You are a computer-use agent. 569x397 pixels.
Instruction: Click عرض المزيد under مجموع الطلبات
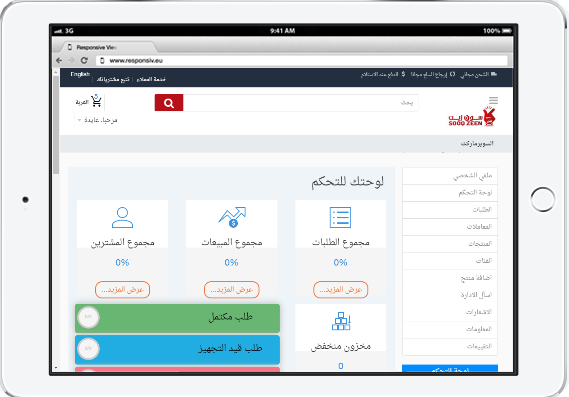(340, 290)
